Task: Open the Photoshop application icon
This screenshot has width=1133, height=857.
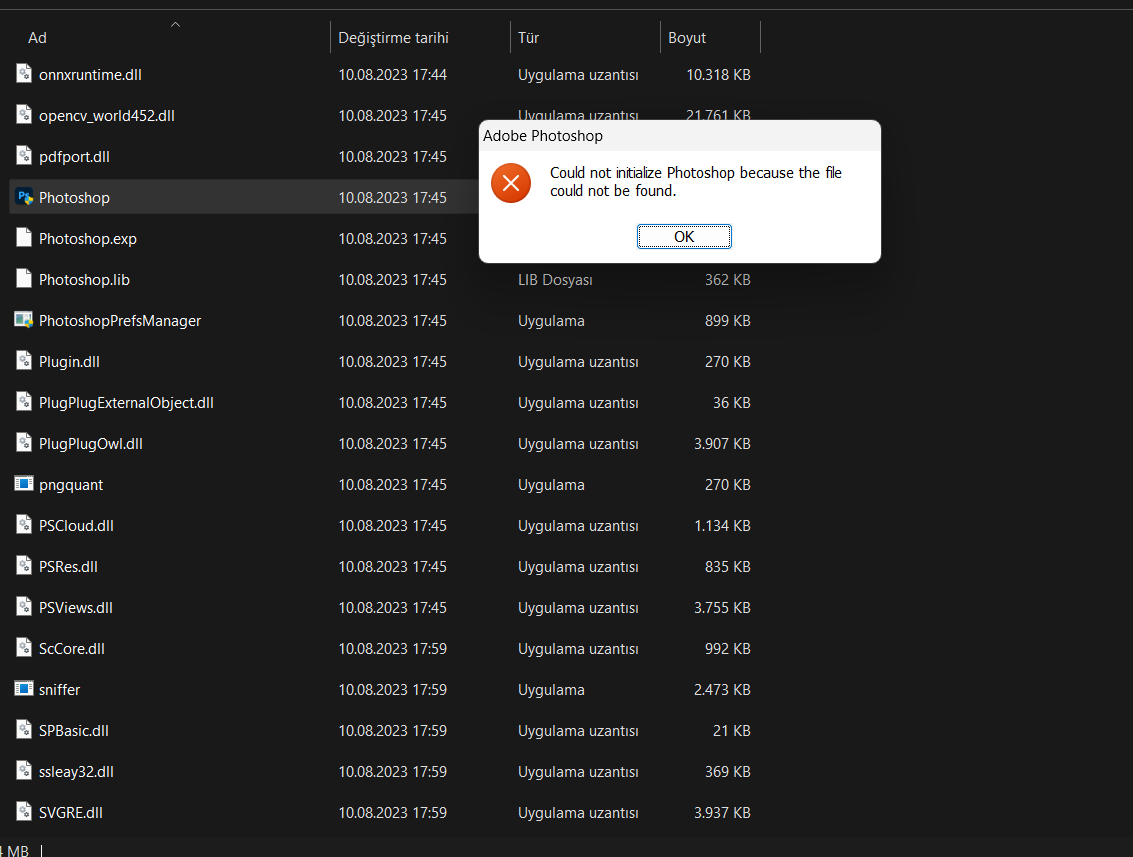Action: click(24, 197)
